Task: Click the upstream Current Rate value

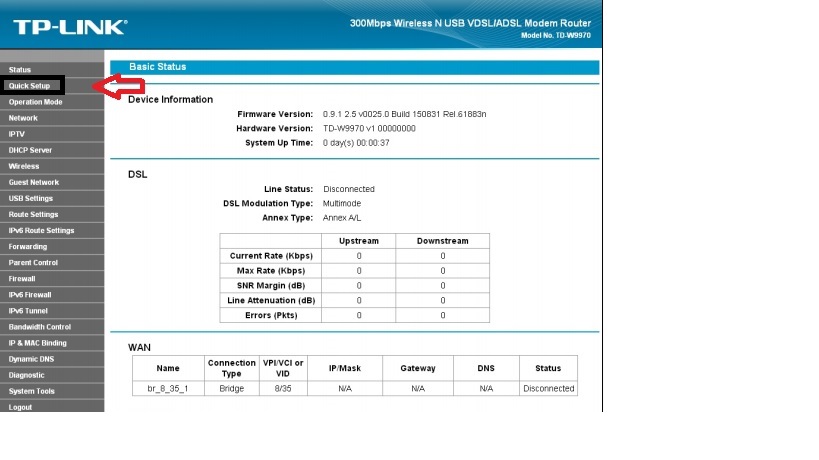Action: coord(359,256)
